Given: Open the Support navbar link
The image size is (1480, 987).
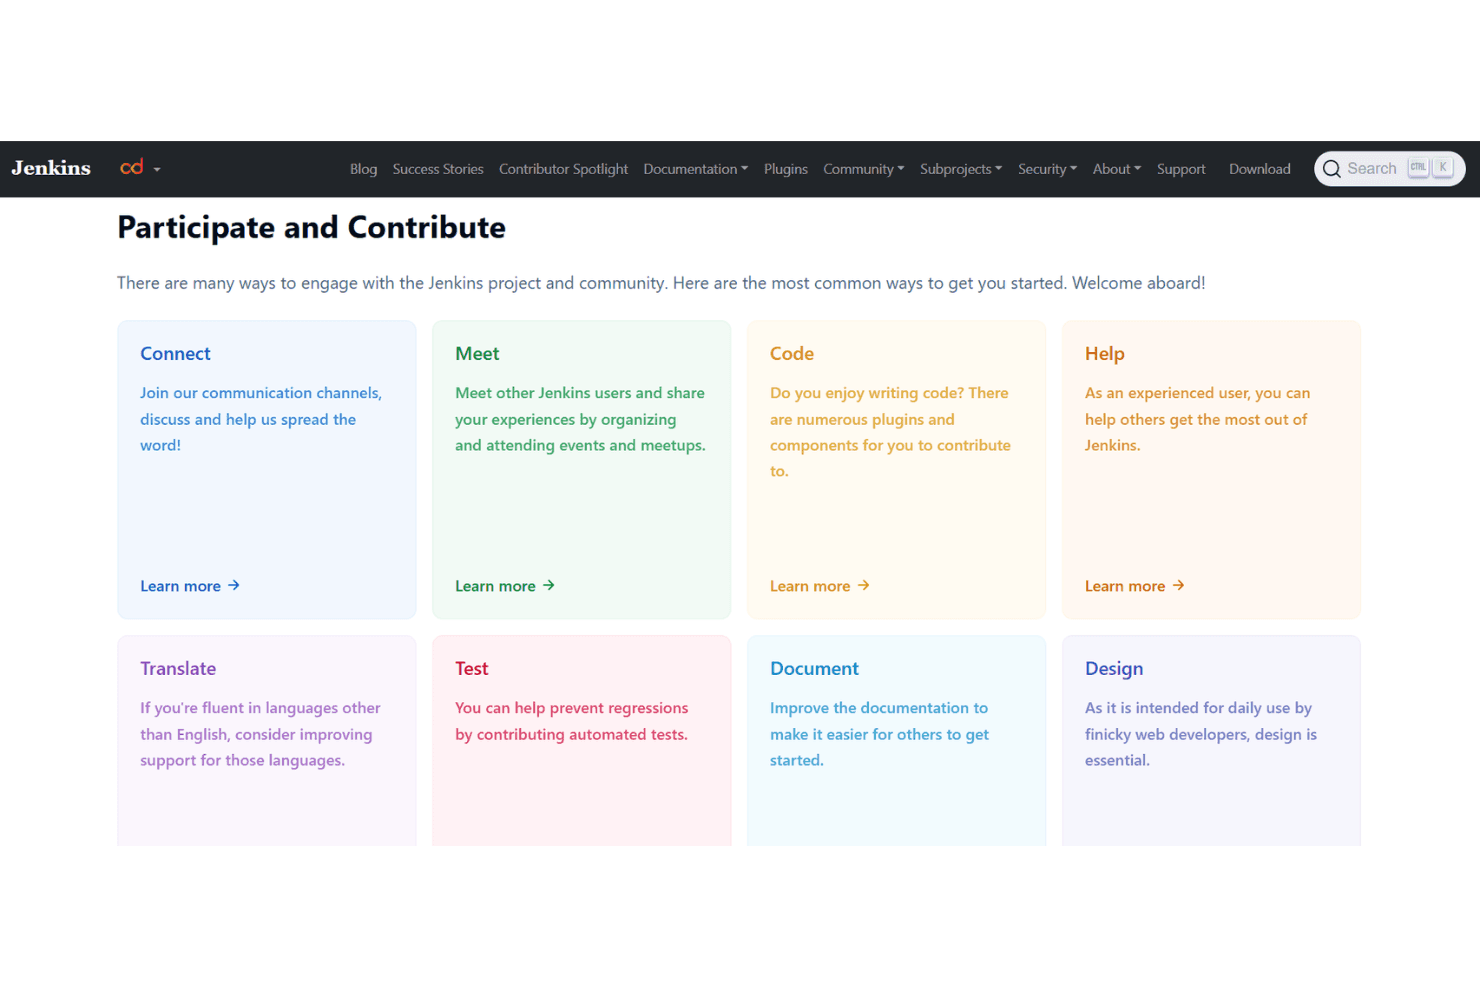Looking at the screenshot, I should click(1181, 169).
